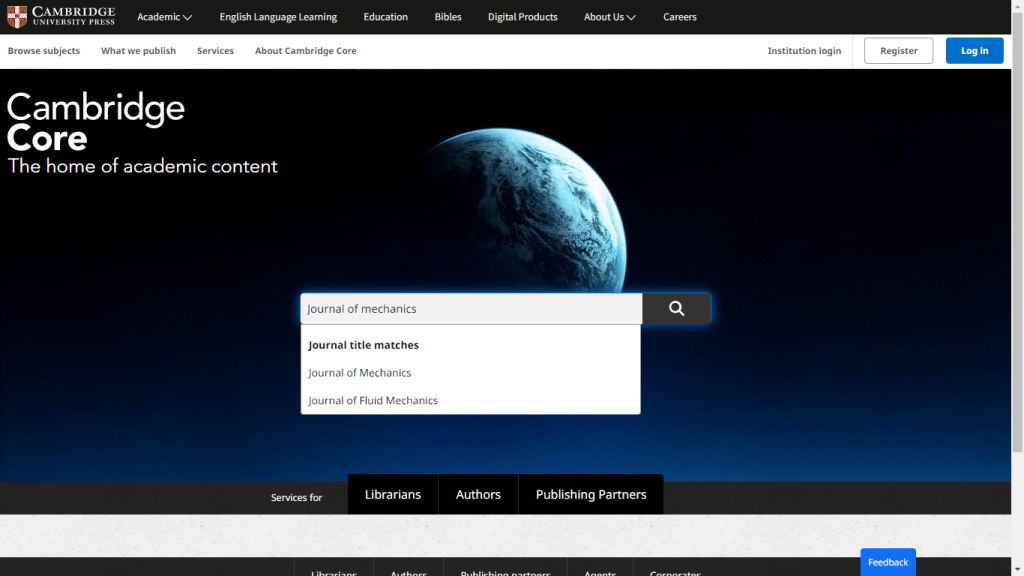Image resolution: width=1024 pixels, height=576 pixels.
Task: Open the Authors services tab
Action: (x=478, y=494)
